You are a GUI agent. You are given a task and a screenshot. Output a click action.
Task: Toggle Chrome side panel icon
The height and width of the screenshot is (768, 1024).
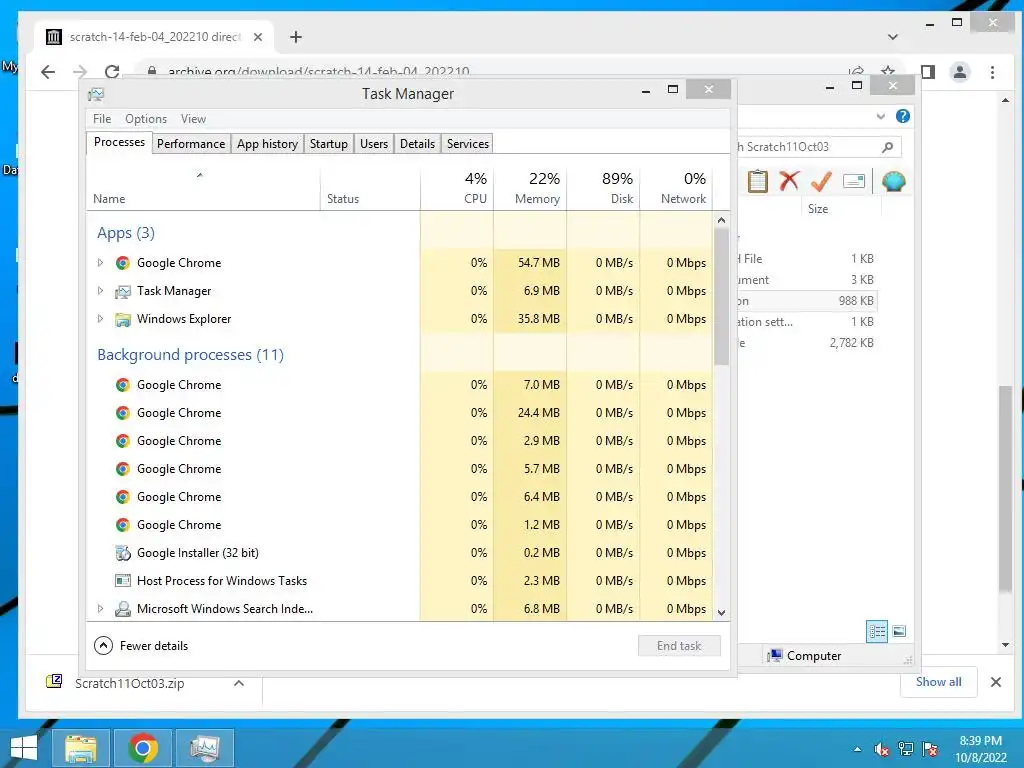pyautogui.click(x=927, y=72)
